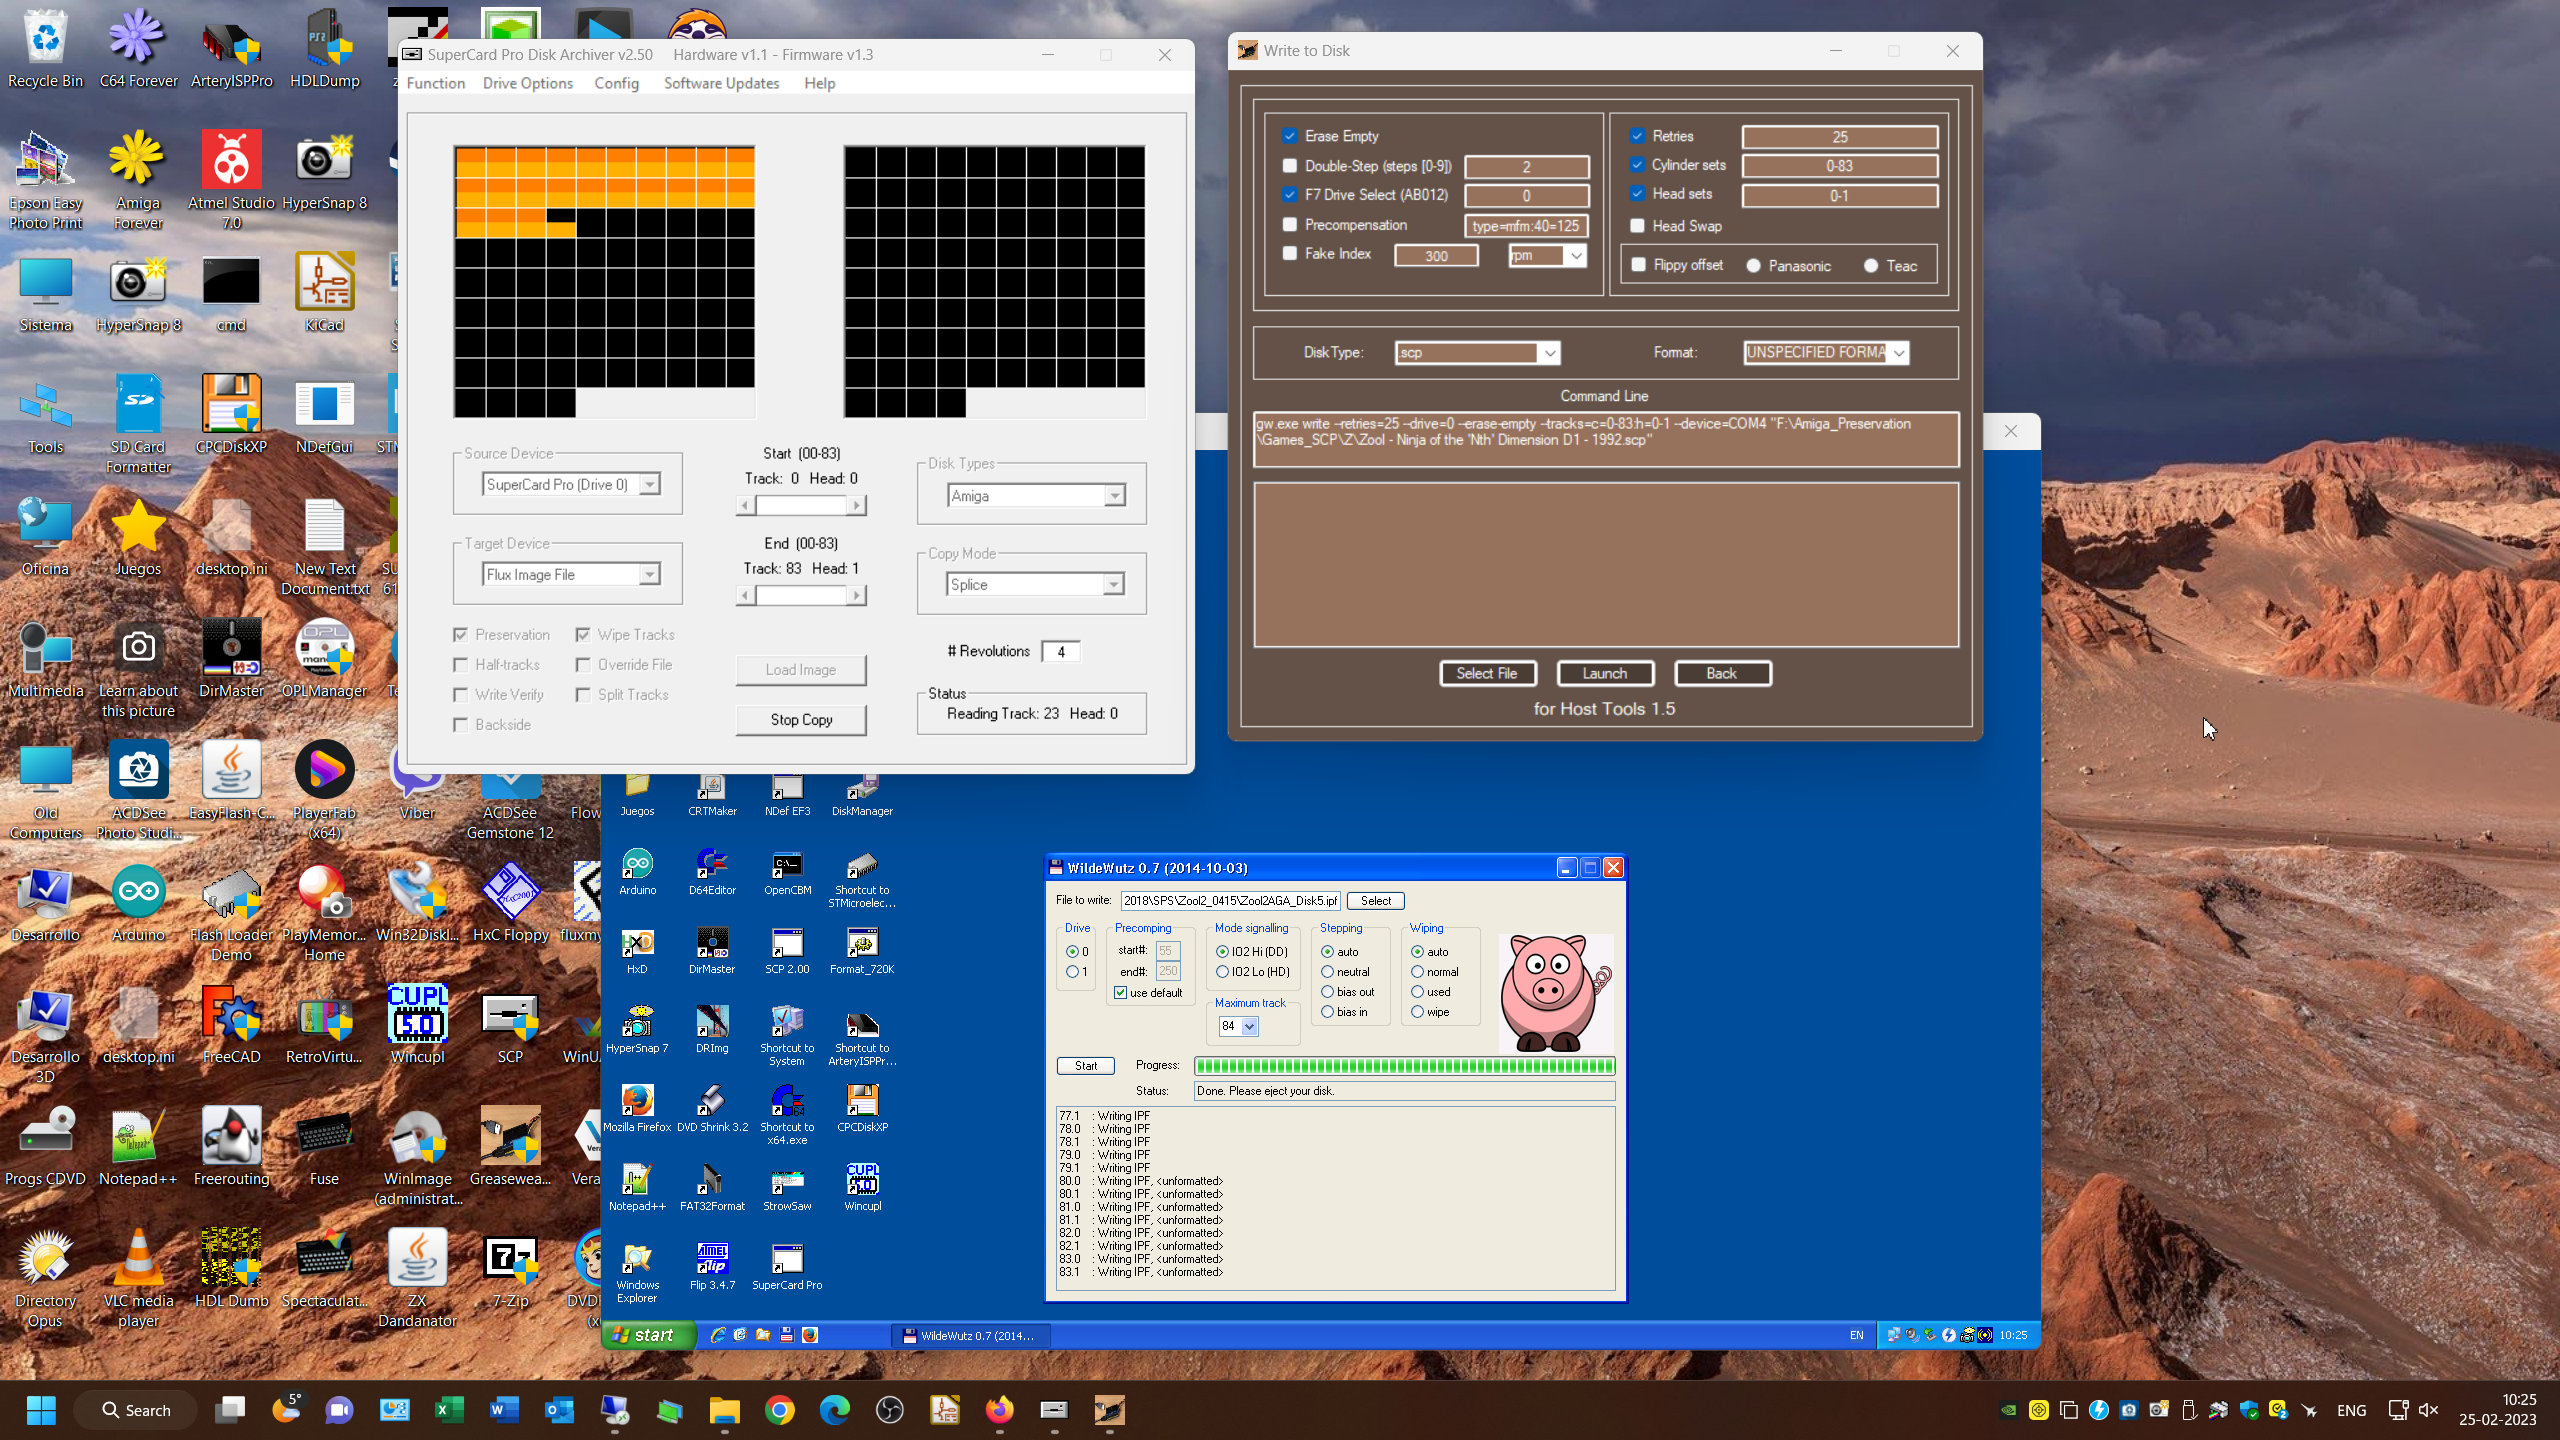This screenshot has width=2560, height=1440.
Task: Click the WildeWutz green progress bar
Action: point(1404,1066)
